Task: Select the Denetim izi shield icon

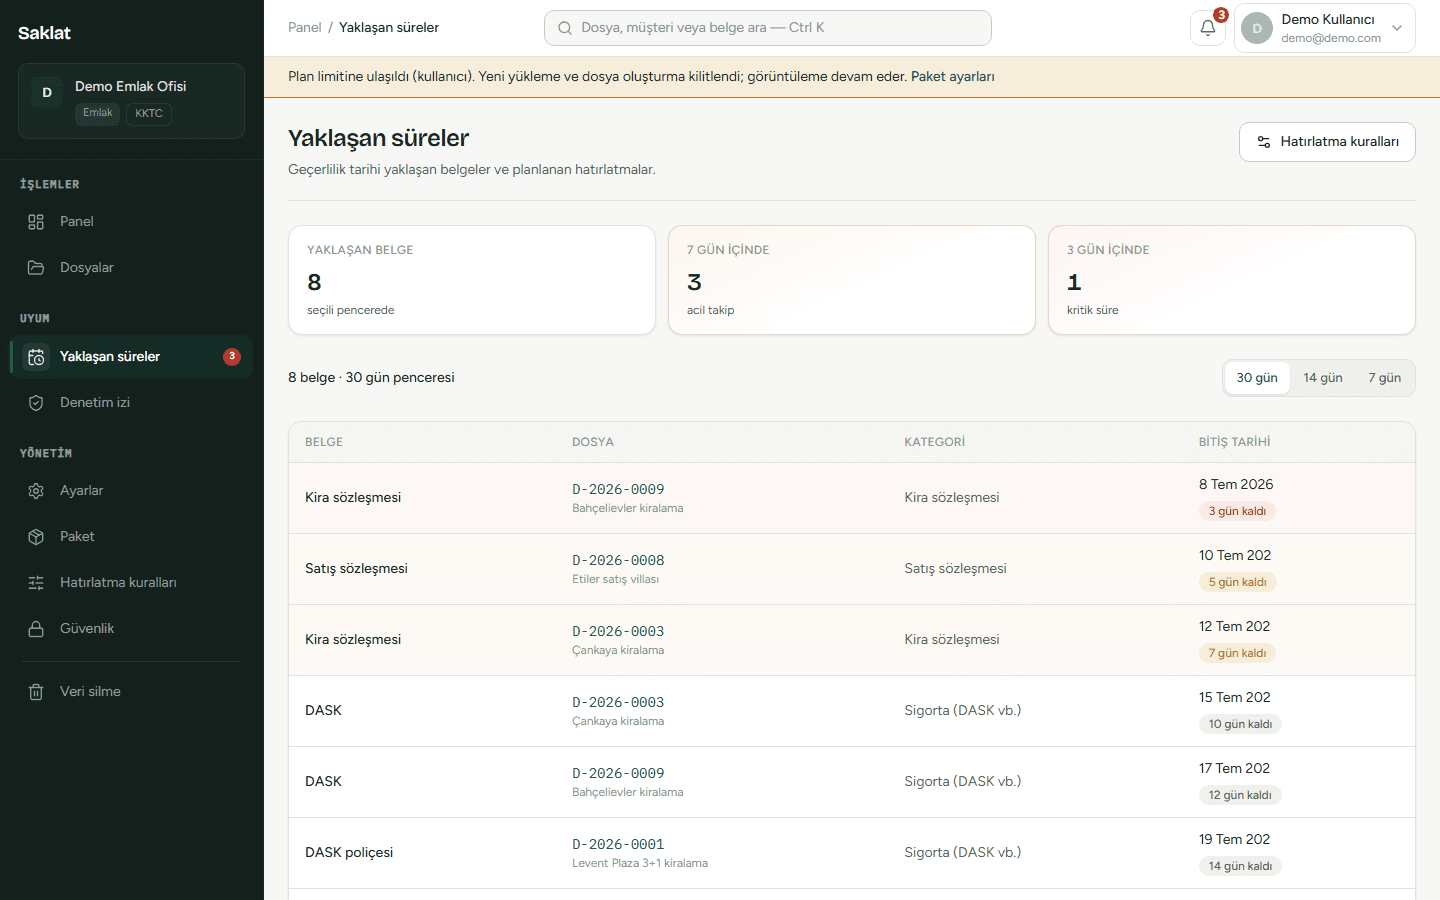Action: [36, 403]
